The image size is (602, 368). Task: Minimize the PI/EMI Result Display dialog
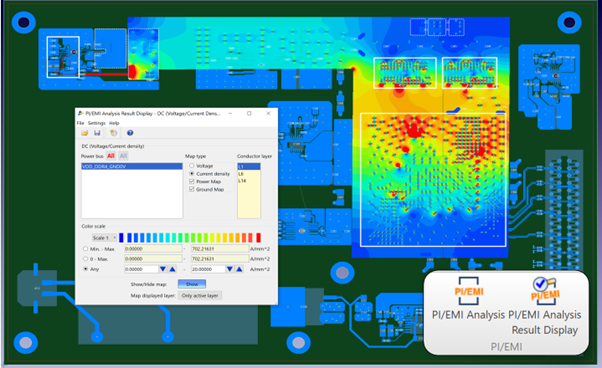pos(230,113)
